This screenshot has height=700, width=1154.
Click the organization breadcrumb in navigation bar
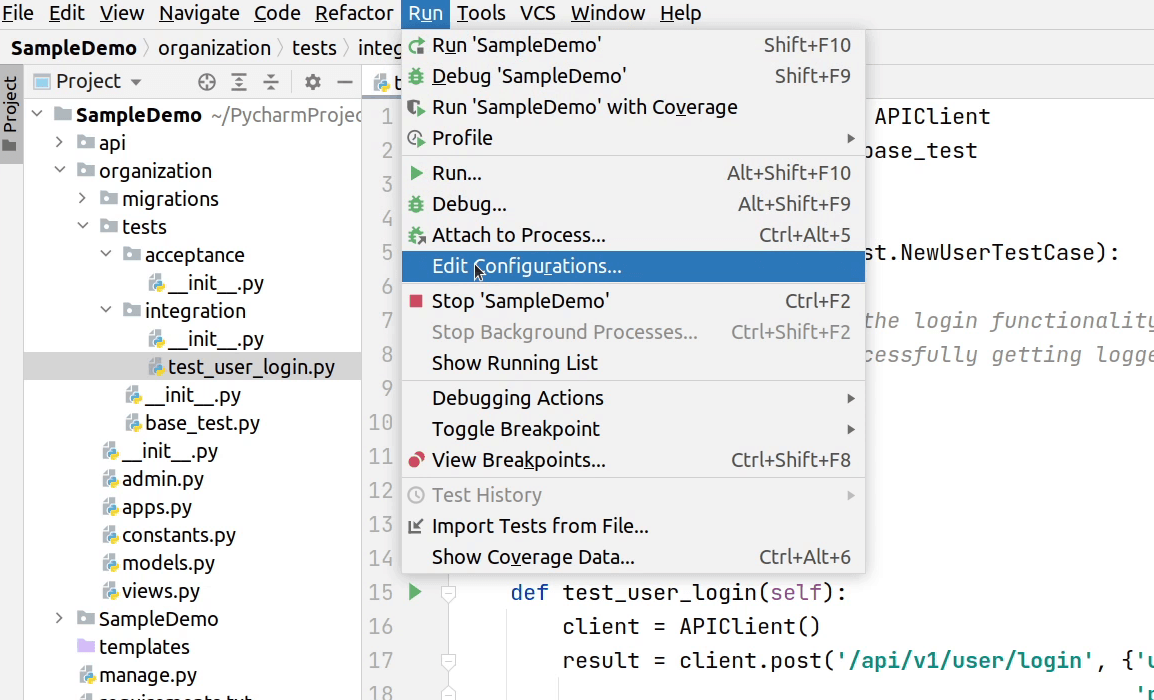coord(214,48)
